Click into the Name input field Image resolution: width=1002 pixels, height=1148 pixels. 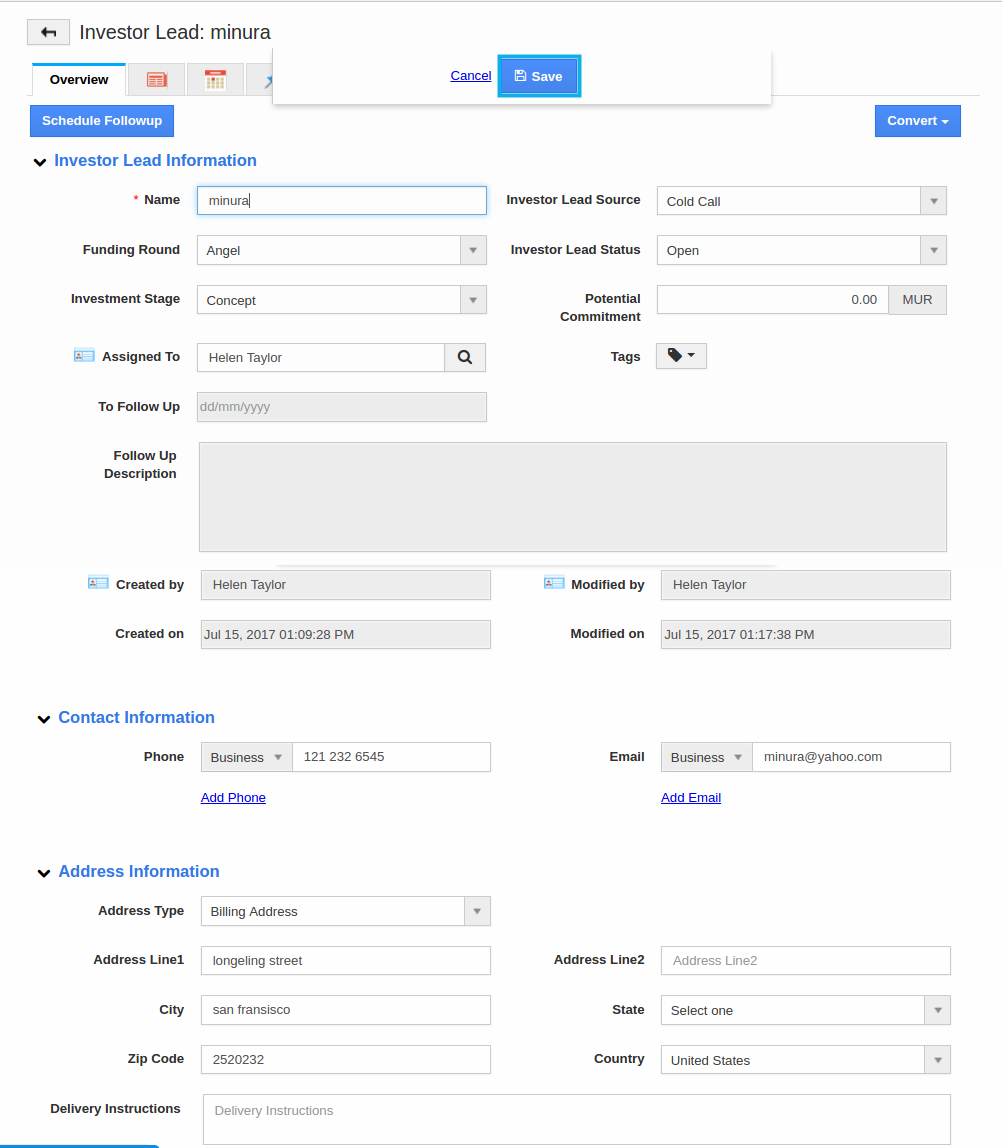pos(341,200)
